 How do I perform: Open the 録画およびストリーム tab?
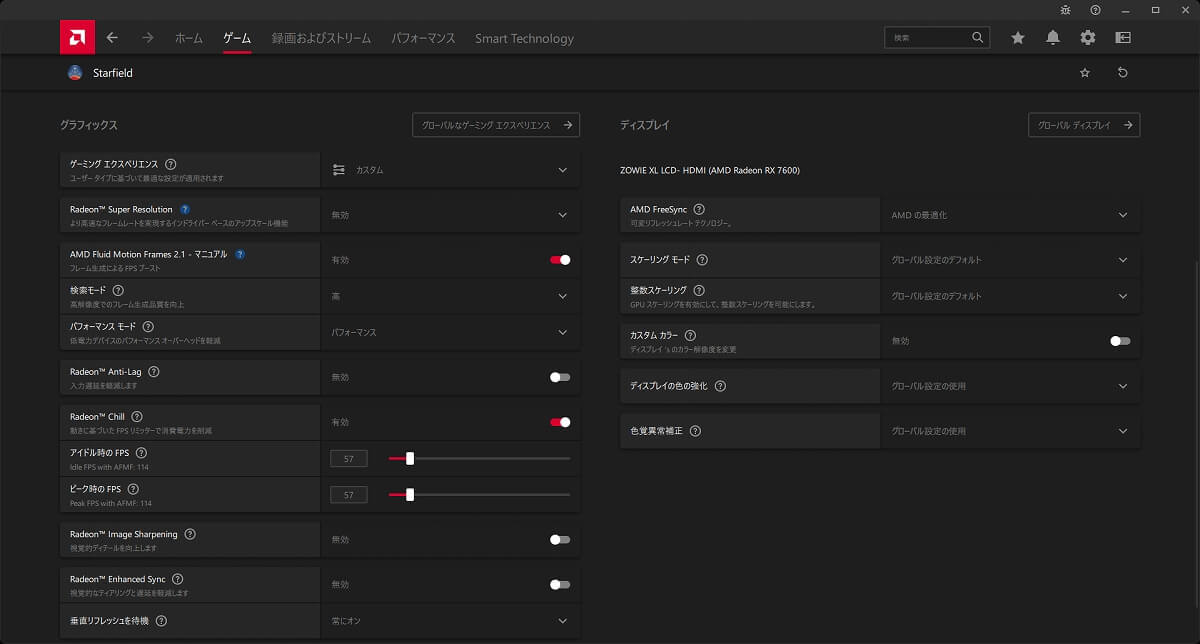[x=321, y=38]
